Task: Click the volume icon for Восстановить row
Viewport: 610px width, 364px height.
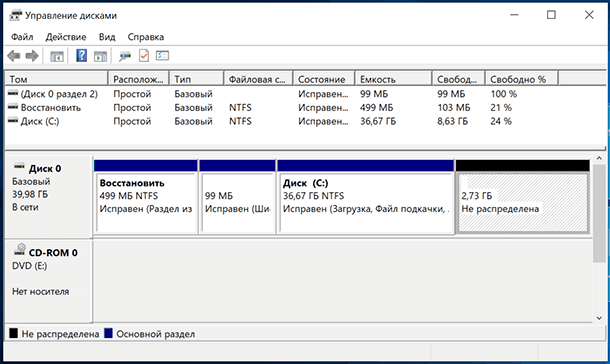Action: coord(13,107)
